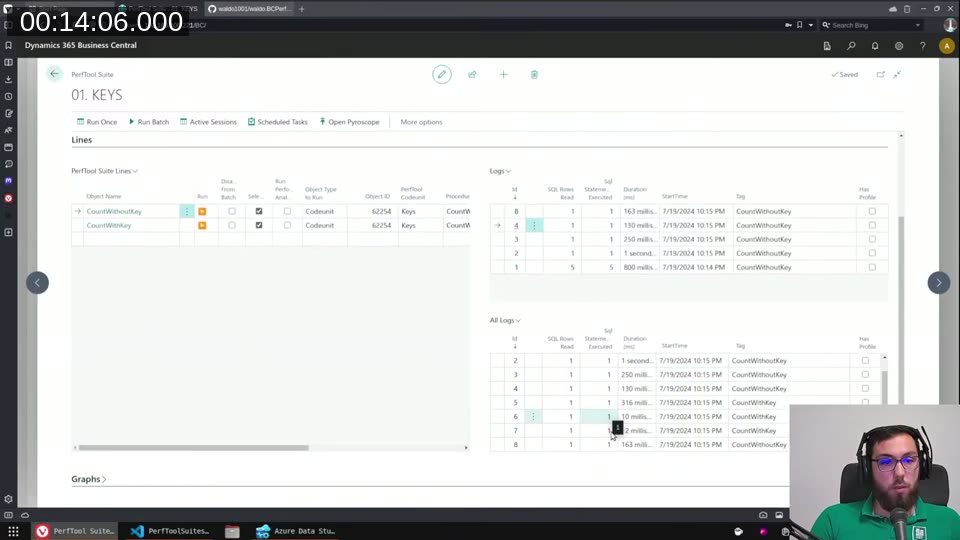The image size is (960, 540).
Task: Toggle Run Performance Analysis for CountWithoutKey
Action: (287, 211)
